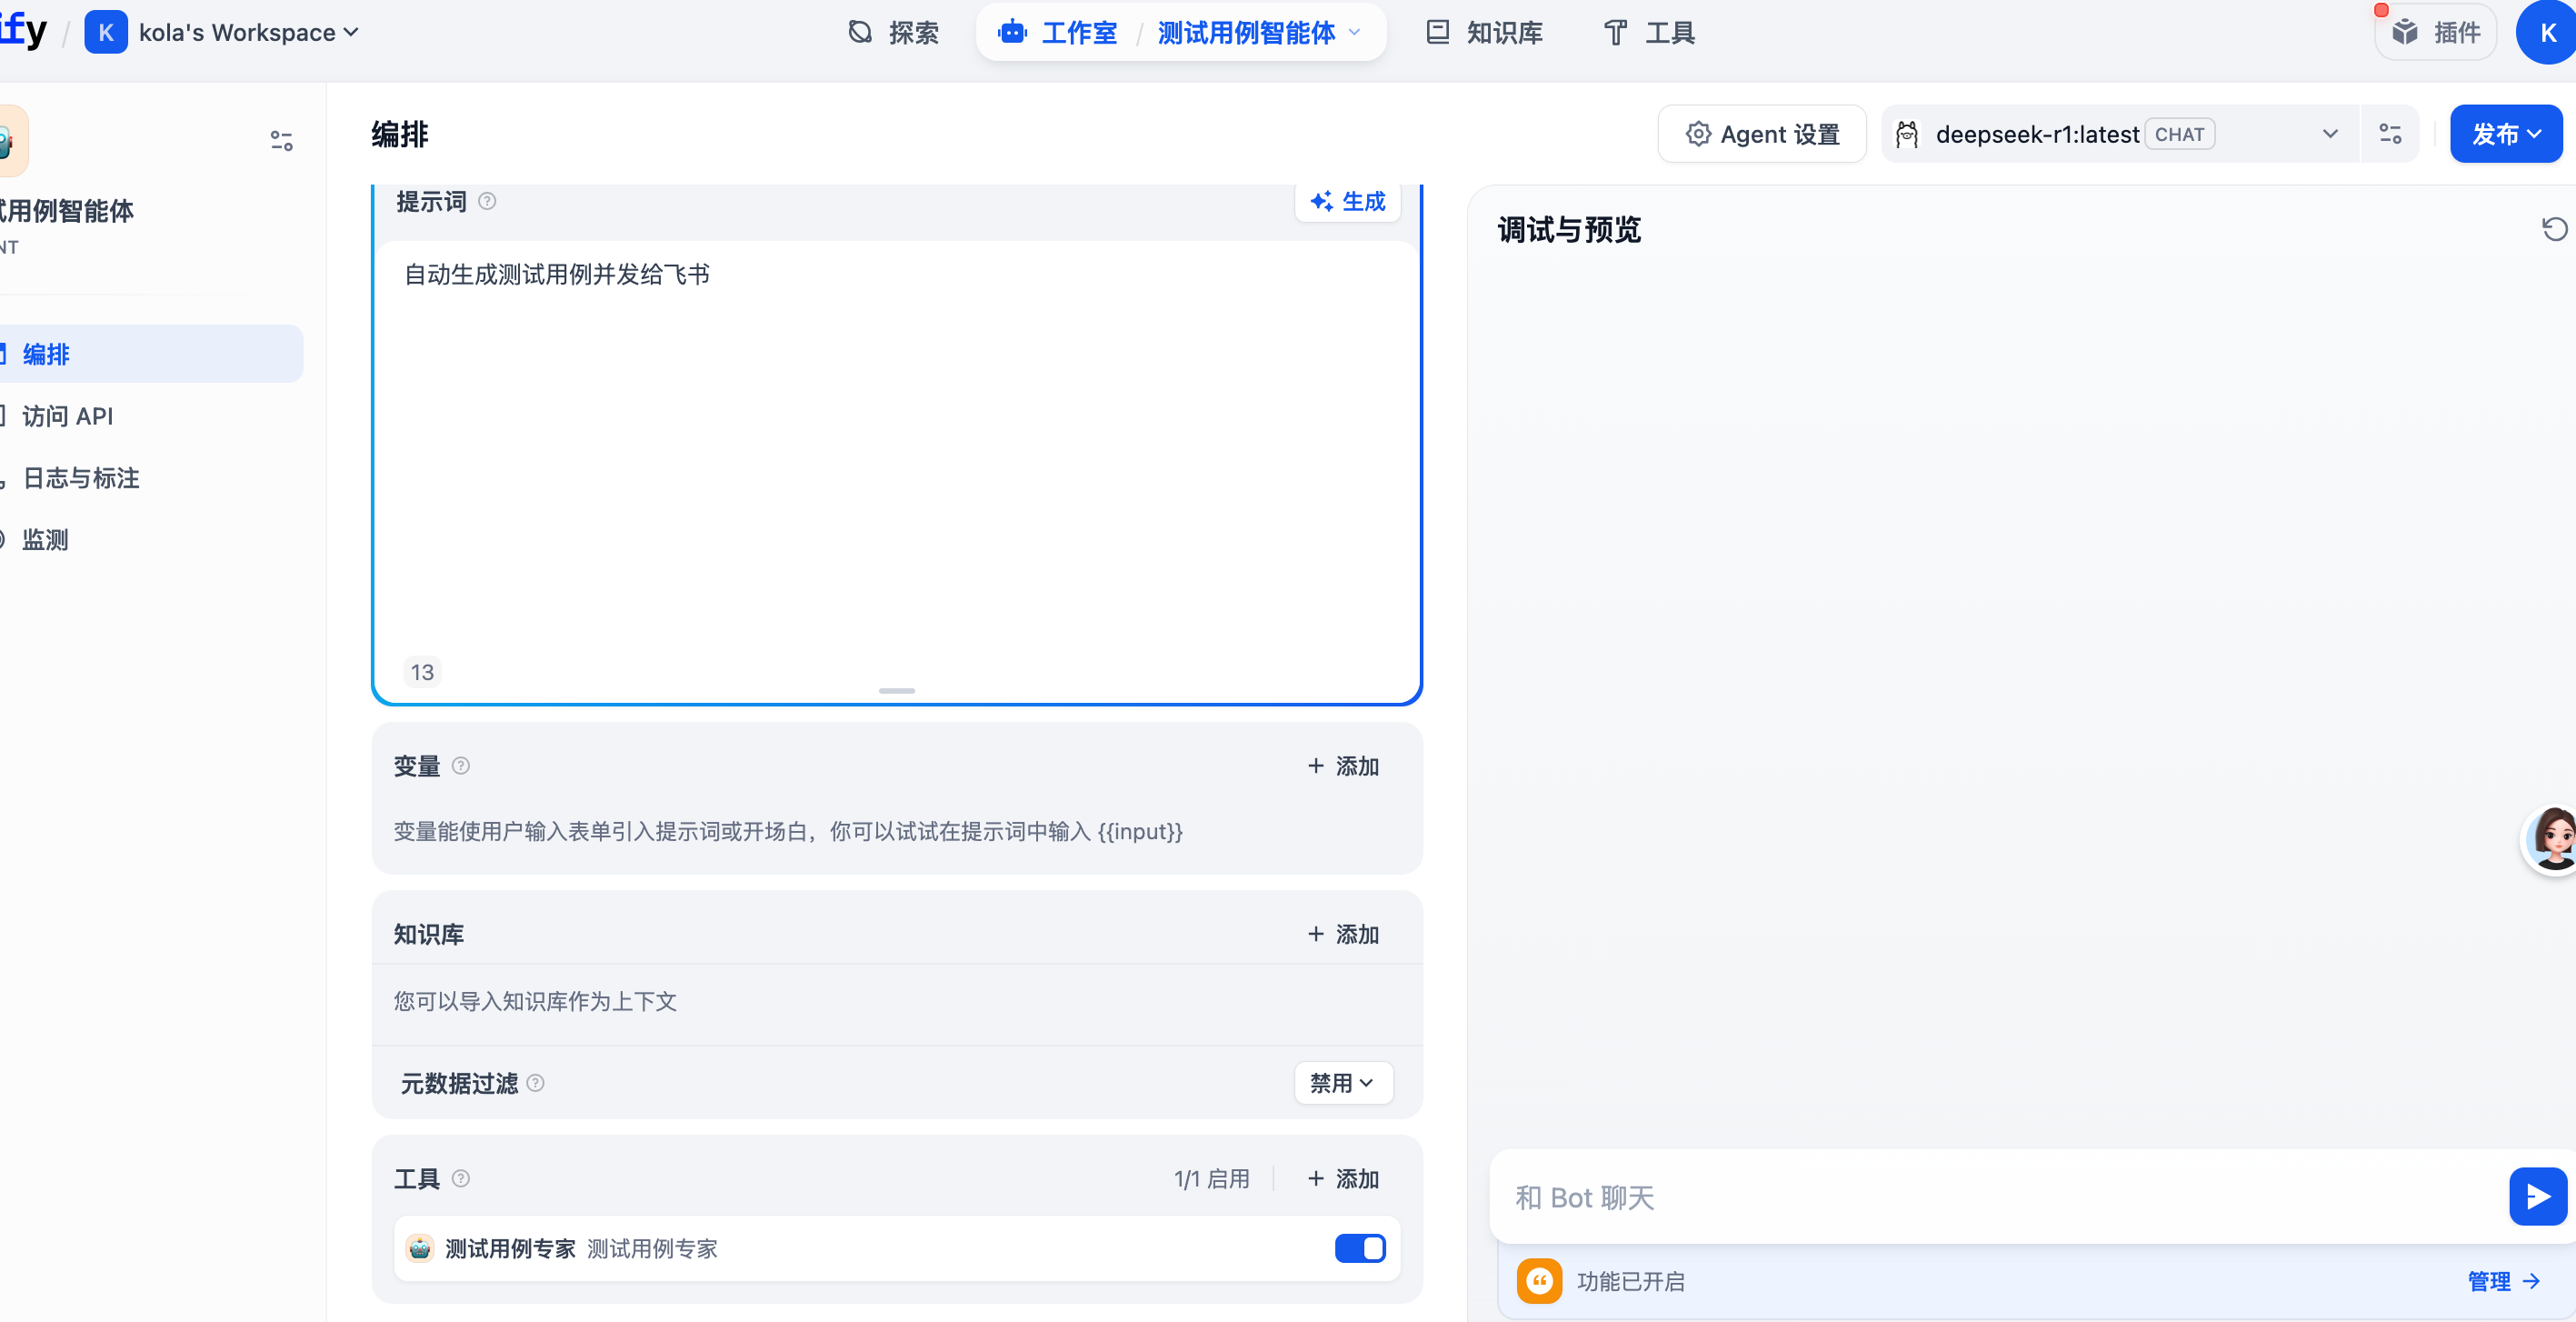Viewport: 2576px width, 1322px height.
Task: Click the 测试用例专家 tool icon
Action: pyautogui.click(x=420, y=1249)
